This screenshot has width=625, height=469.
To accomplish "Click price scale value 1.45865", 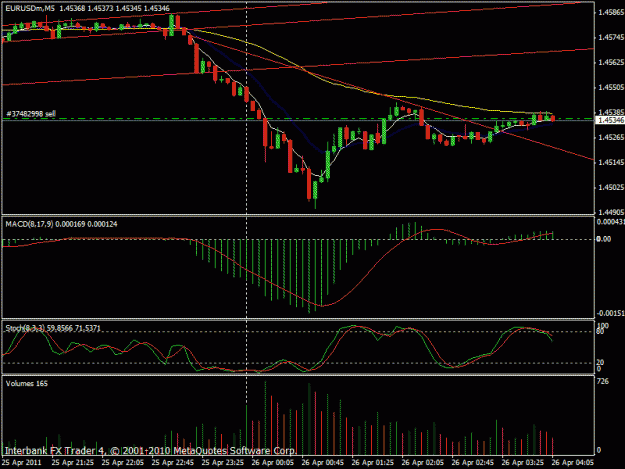I will [611, 12].
